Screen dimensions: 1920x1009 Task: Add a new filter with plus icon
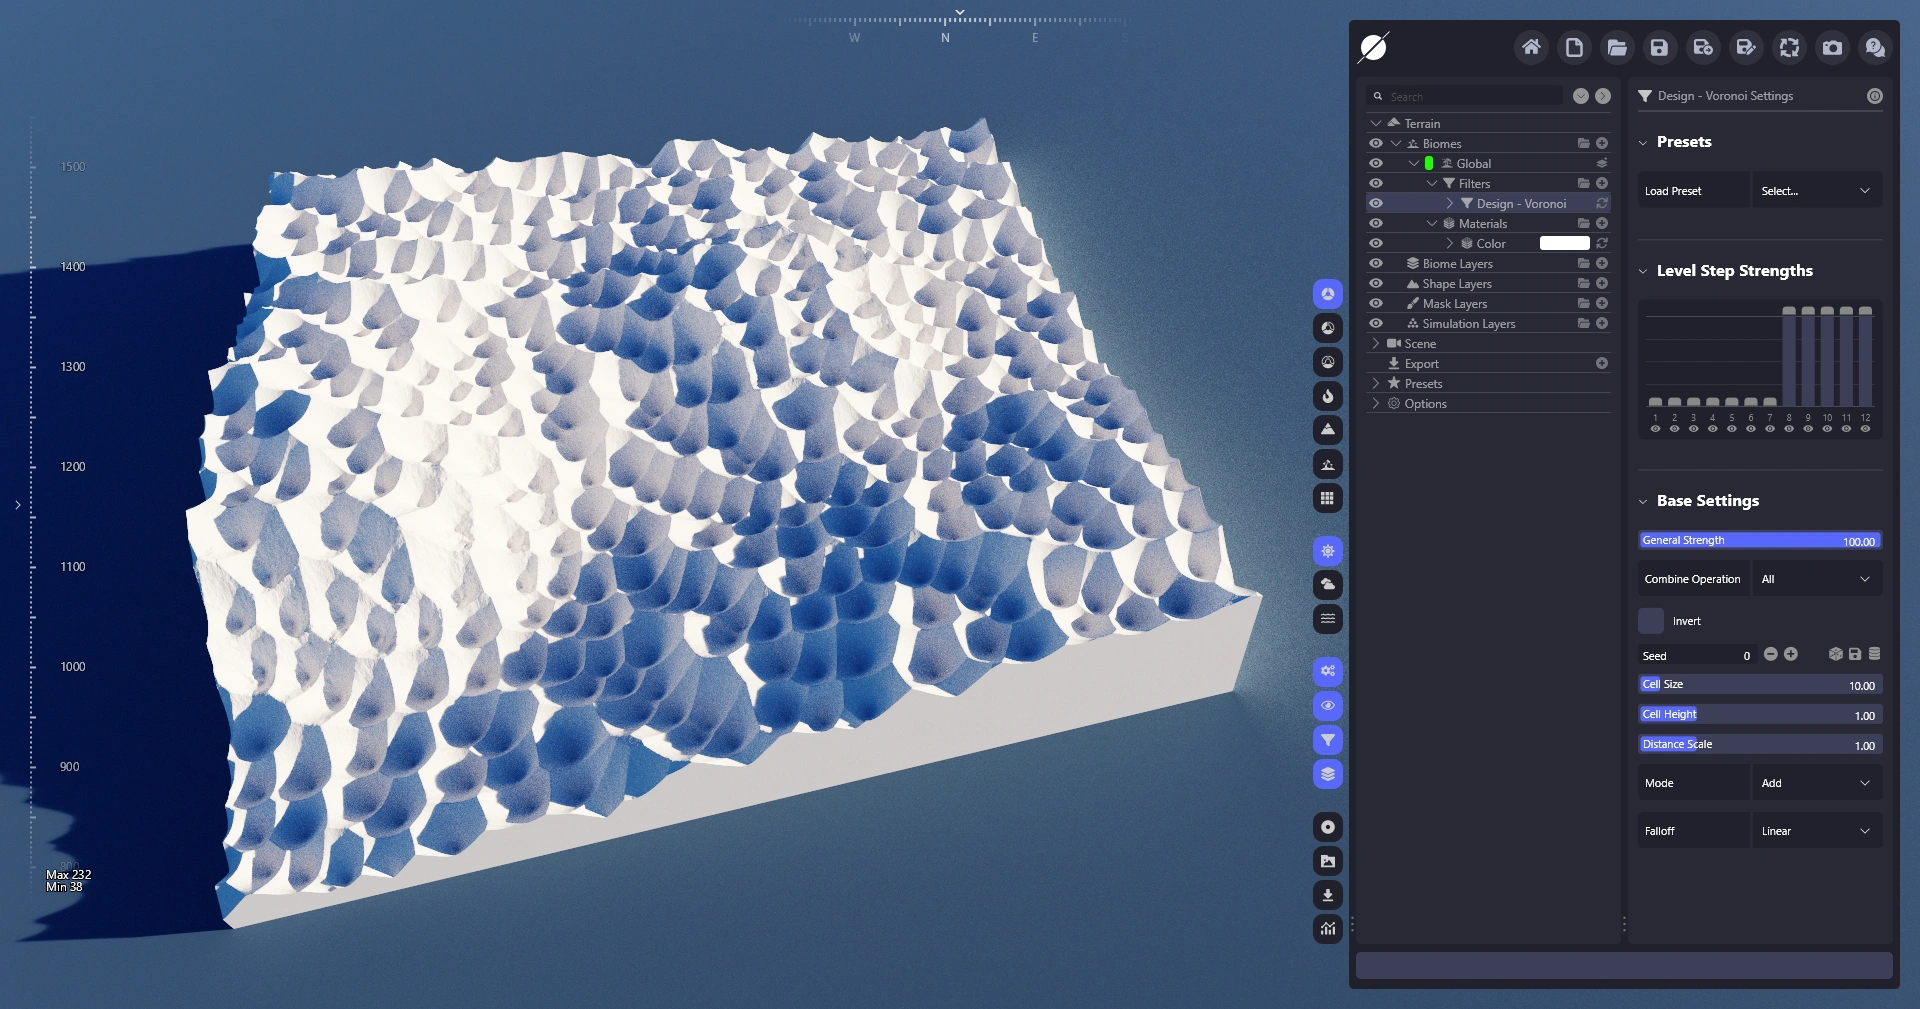click(x=1602, y=183)
